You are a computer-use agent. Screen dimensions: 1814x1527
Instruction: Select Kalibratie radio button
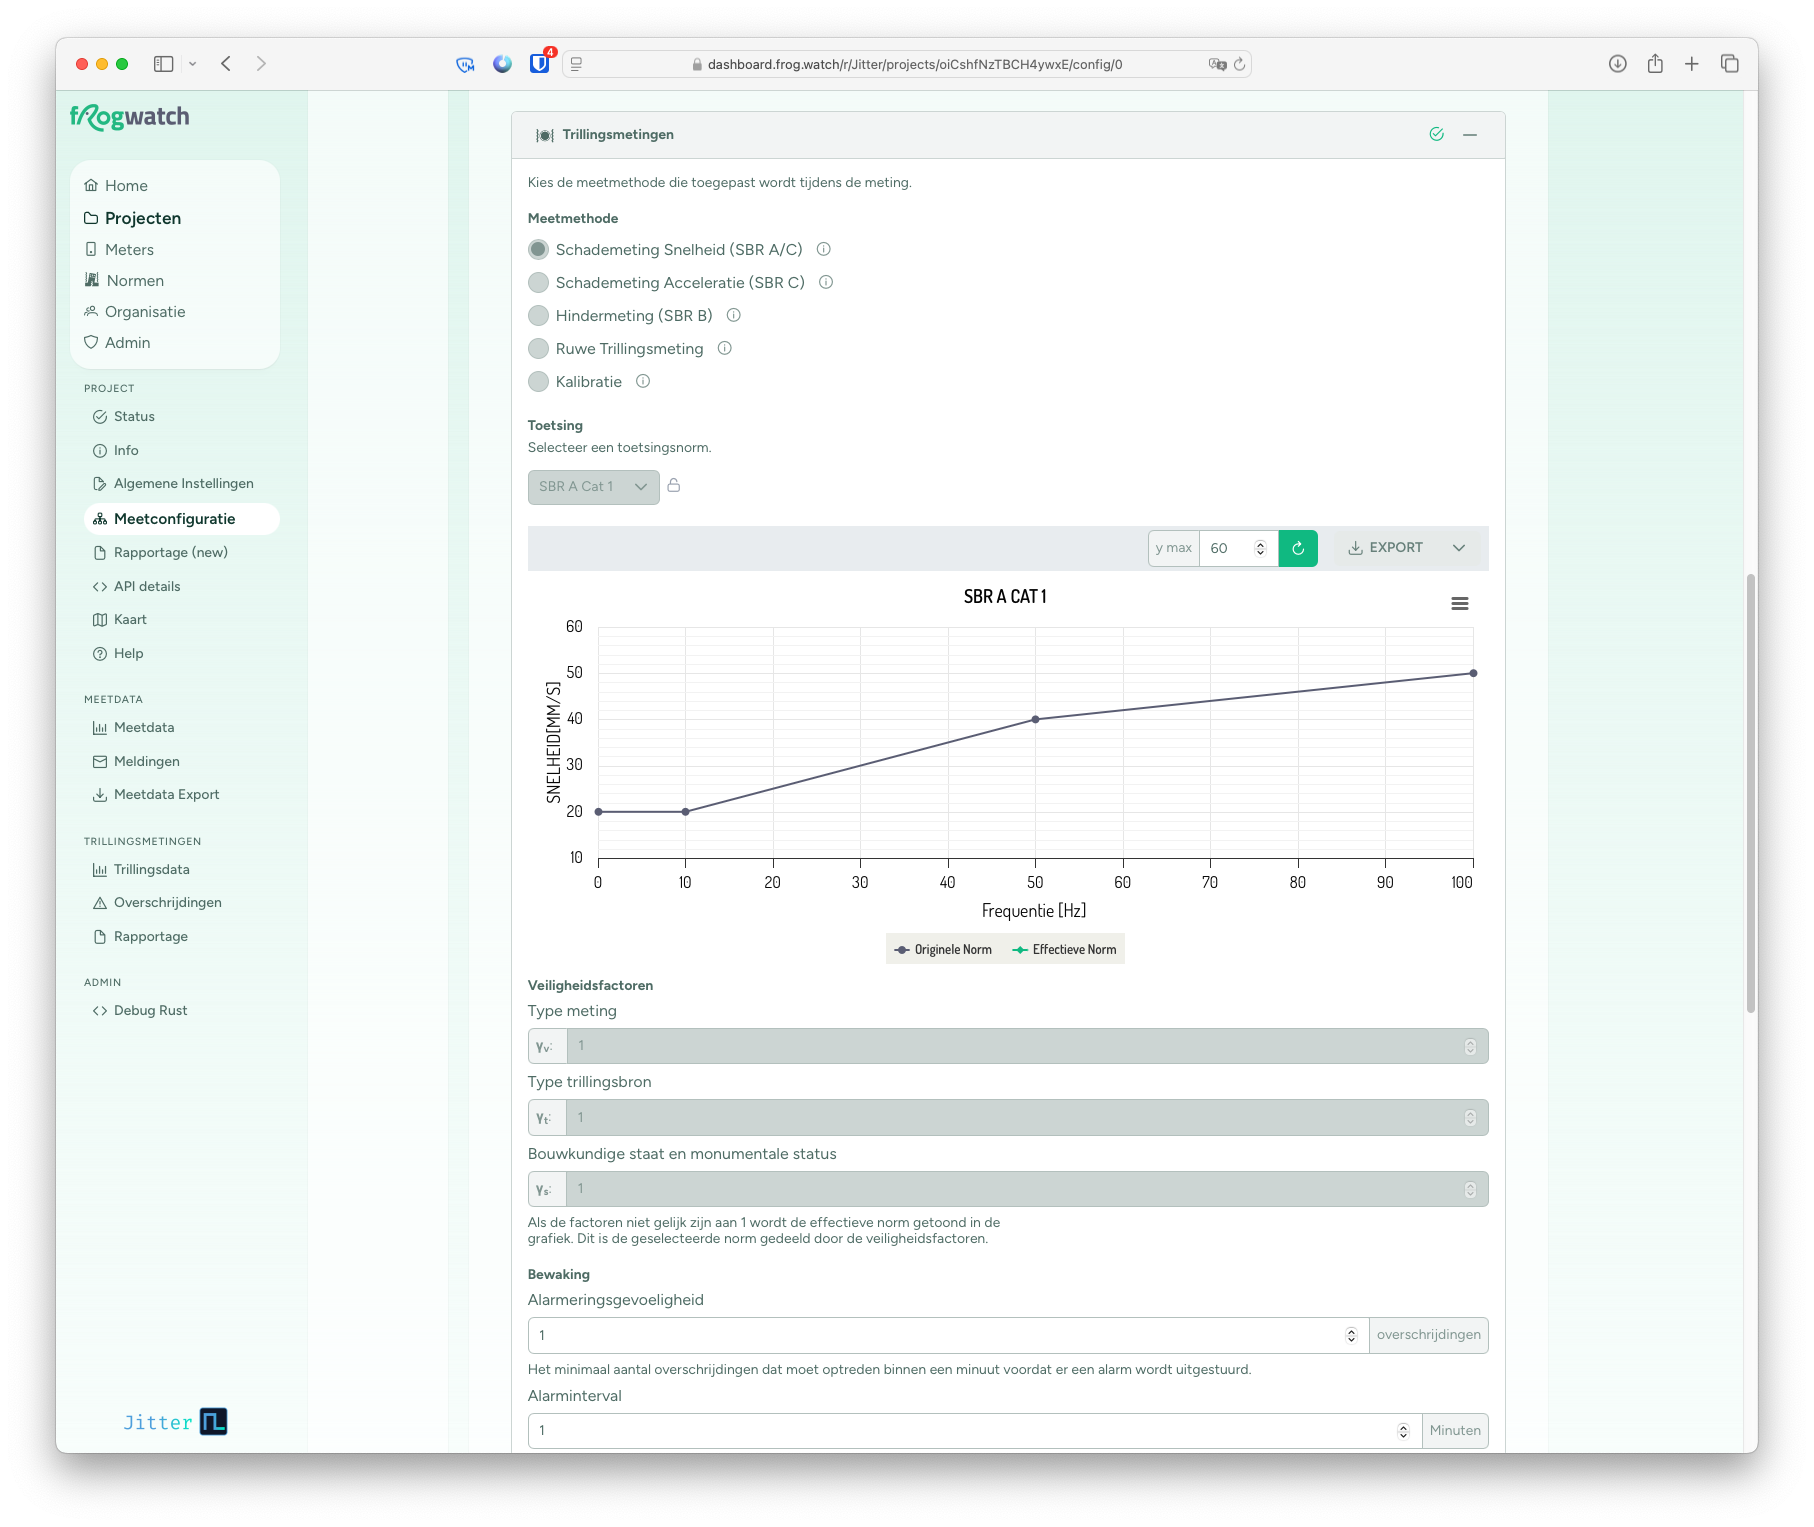(538, 381)
